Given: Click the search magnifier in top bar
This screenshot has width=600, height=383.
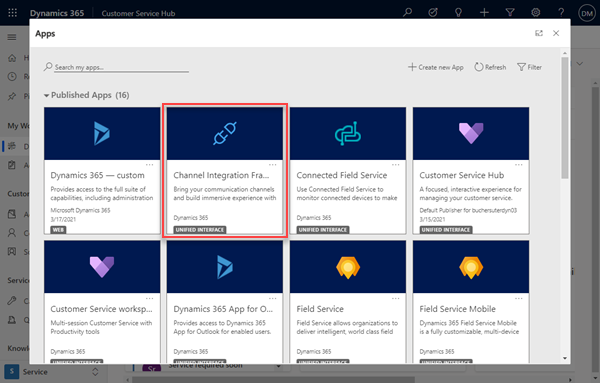Looking at the screenshot, I should pos(408,13).
